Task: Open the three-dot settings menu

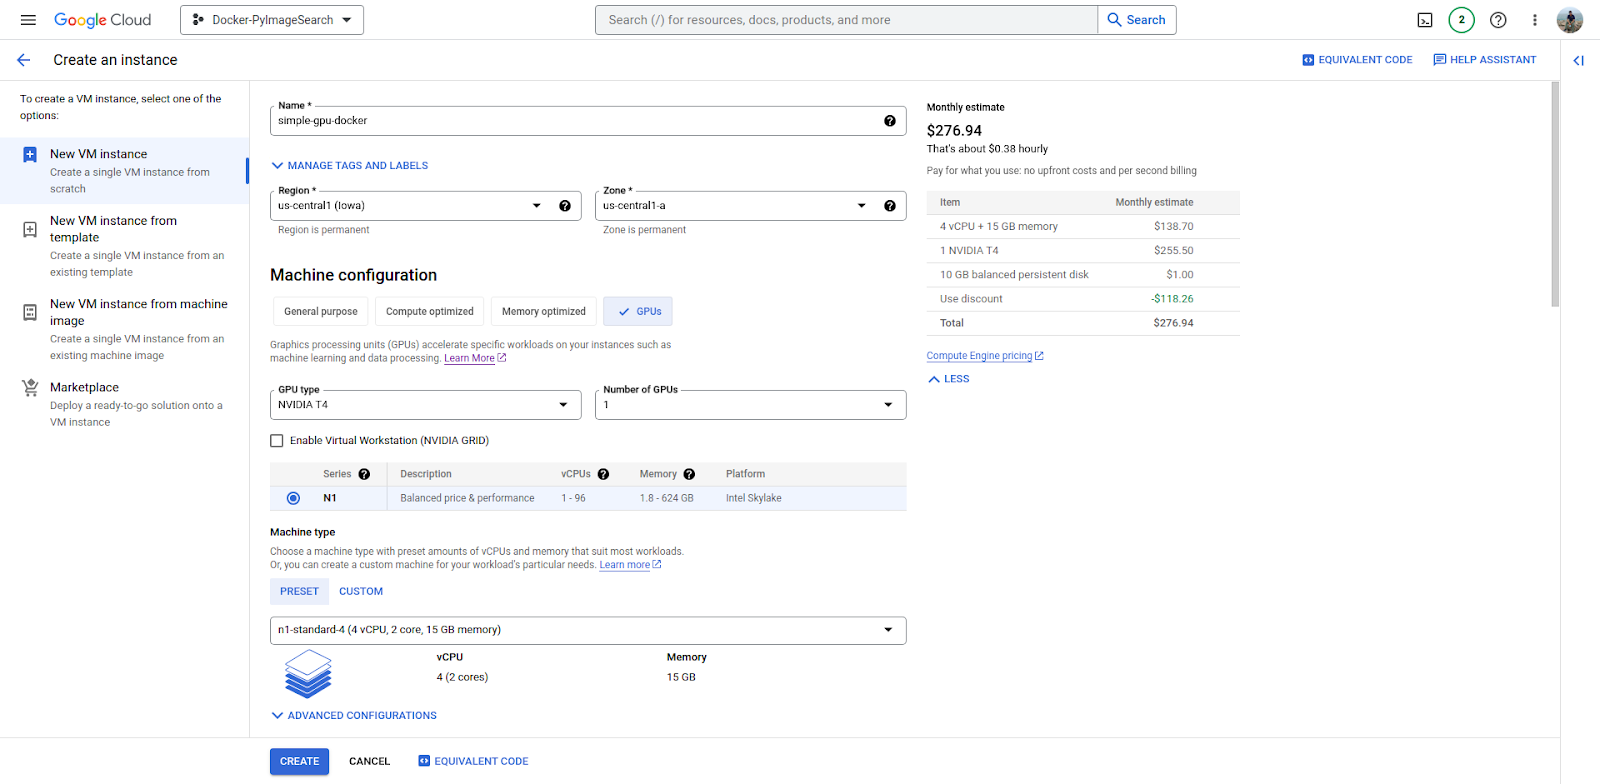Action: pyautogui.click(x=1534, y=20)
